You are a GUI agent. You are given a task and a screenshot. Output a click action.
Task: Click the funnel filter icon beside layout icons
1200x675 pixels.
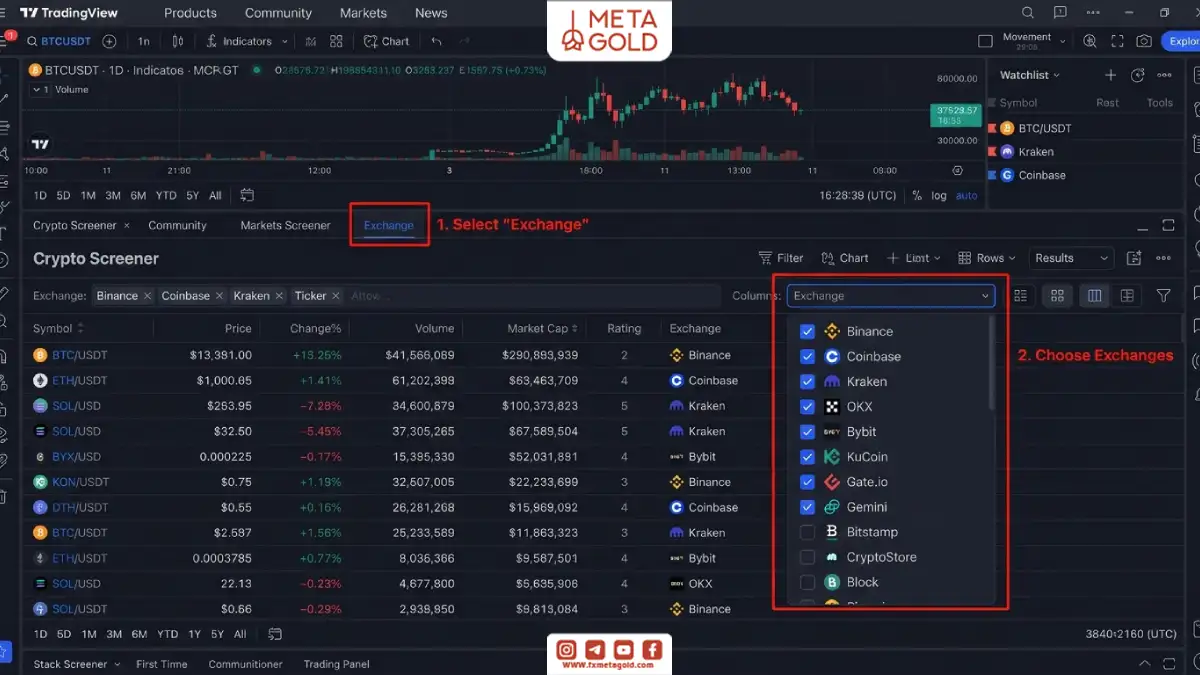(1163, 296)
